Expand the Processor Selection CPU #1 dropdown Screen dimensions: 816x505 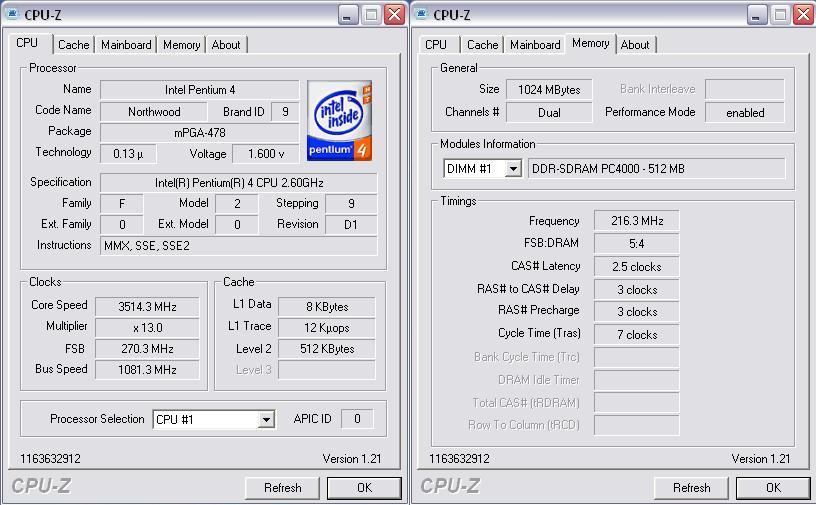pyautogui.click(x=266, y=419)
